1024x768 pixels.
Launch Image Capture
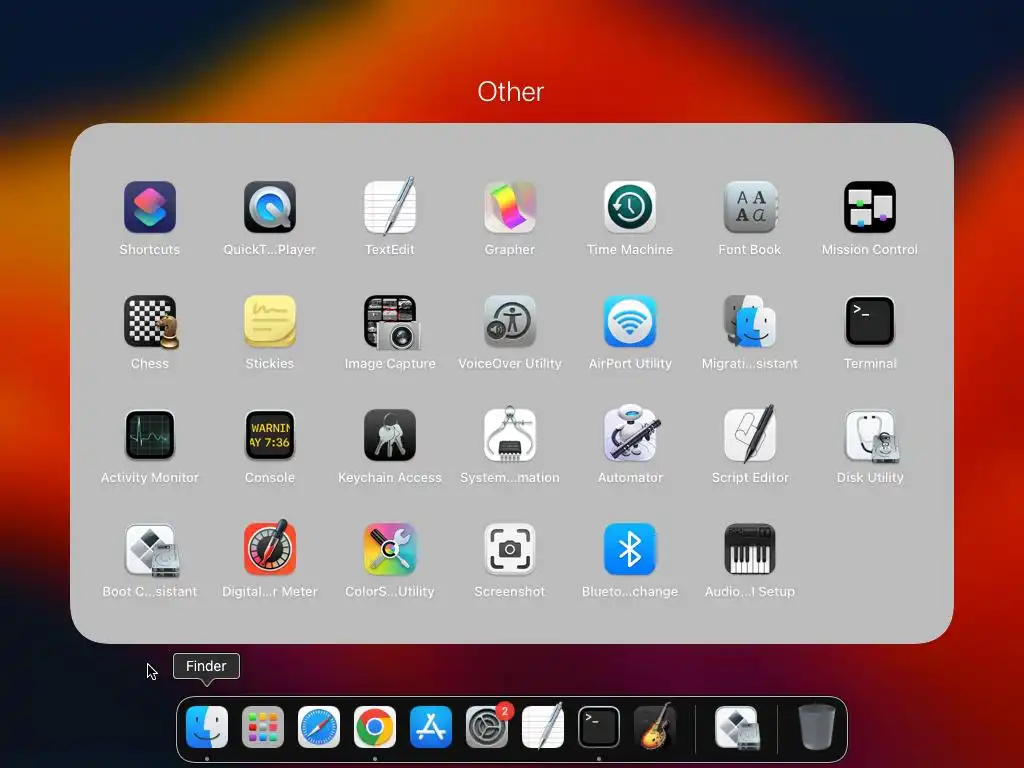click(392, 322)
